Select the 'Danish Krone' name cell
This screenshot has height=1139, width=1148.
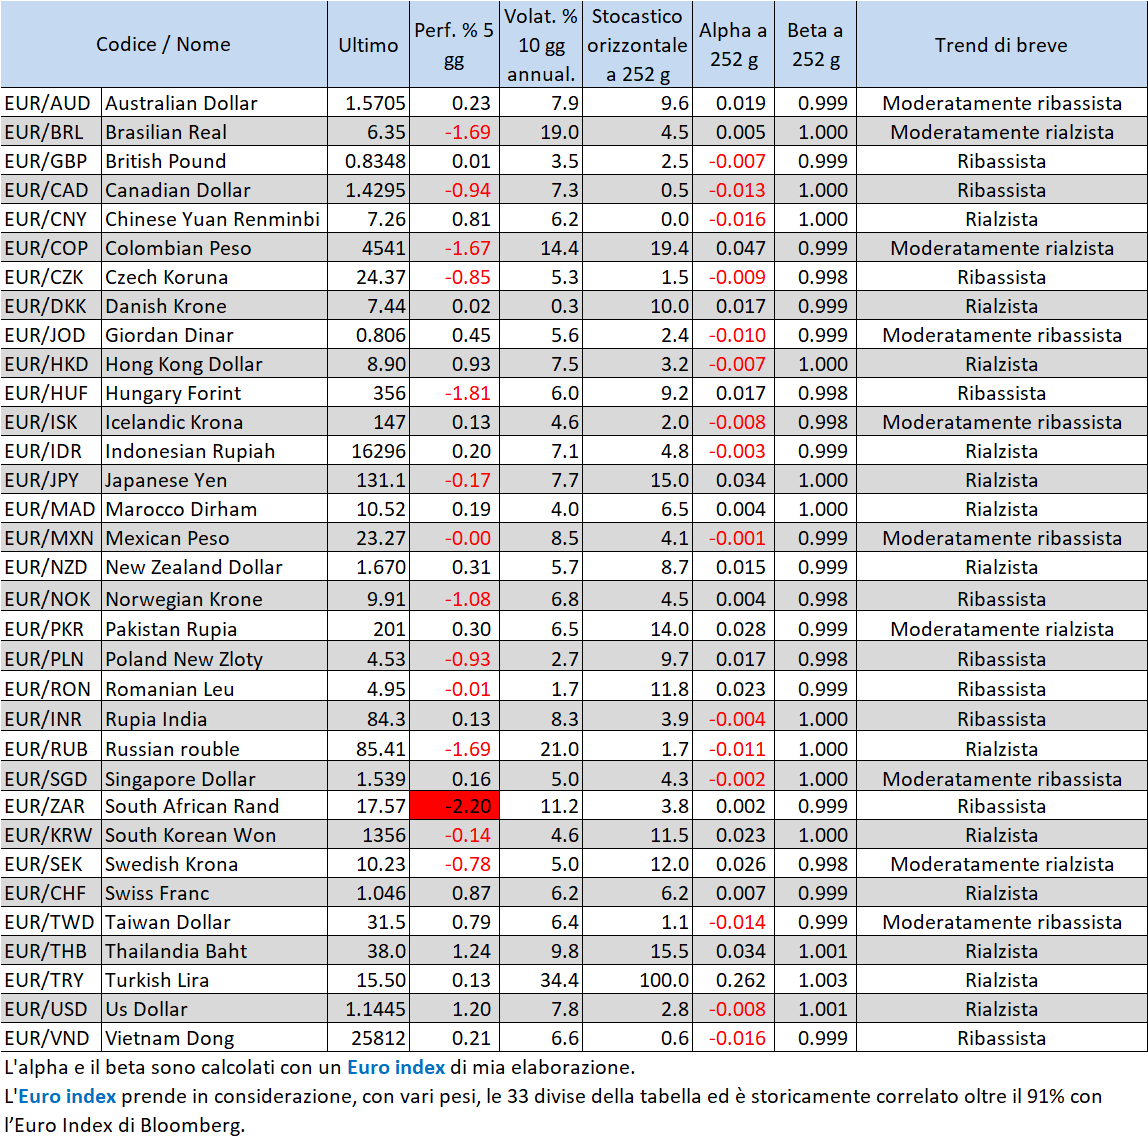coord(215,306)
